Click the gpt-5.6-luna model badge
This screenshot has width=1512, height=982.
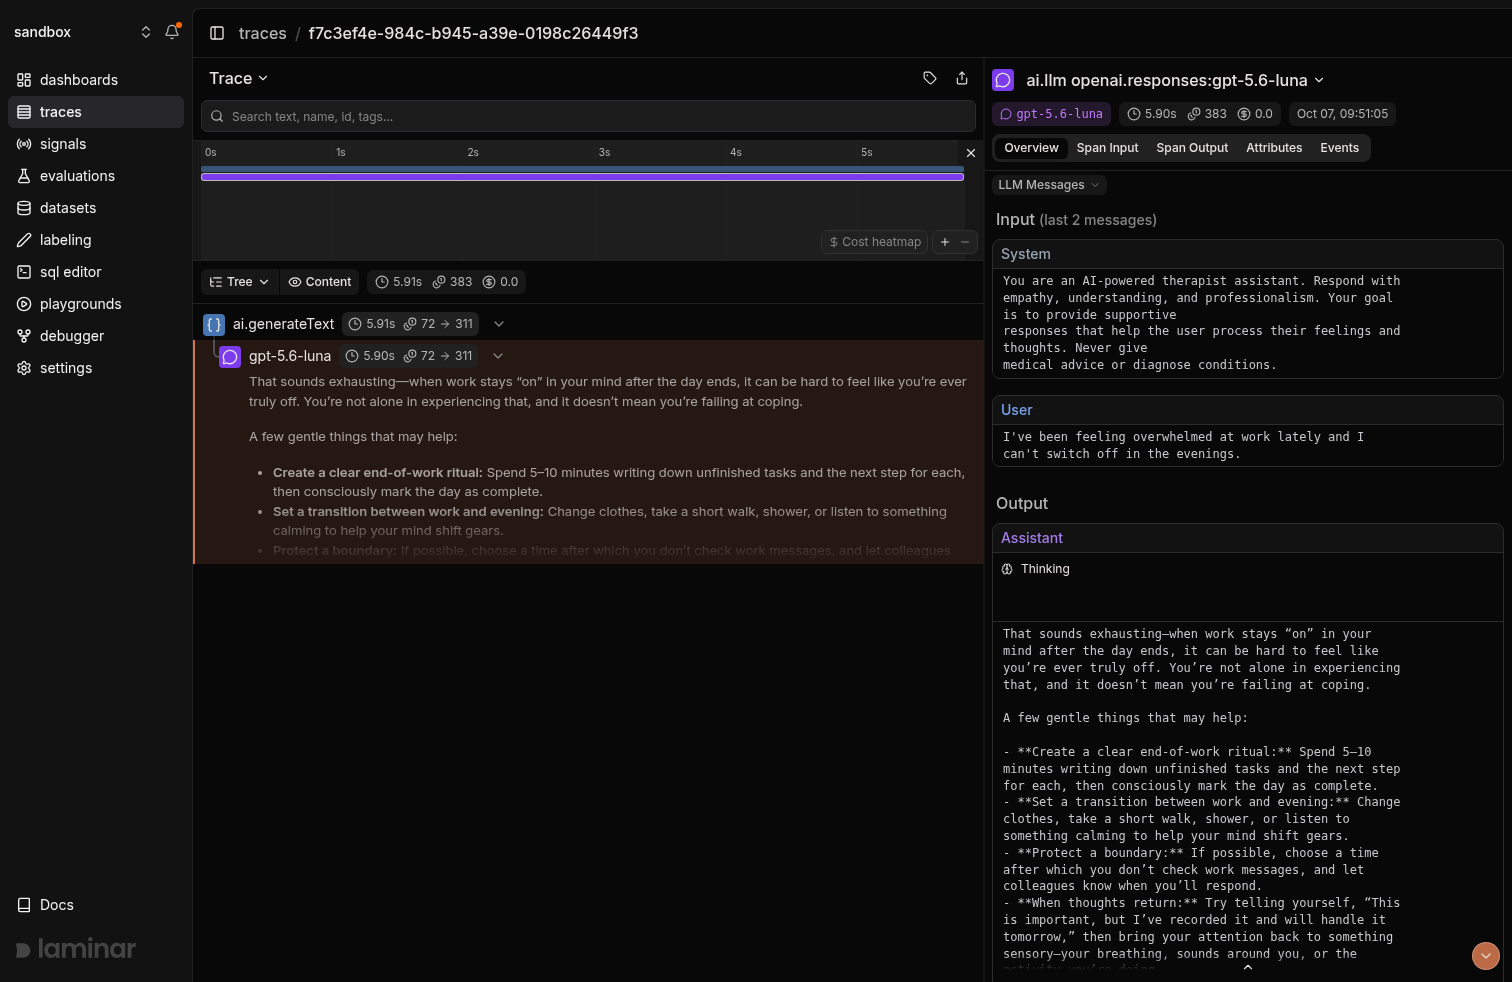pos(1051,114)
